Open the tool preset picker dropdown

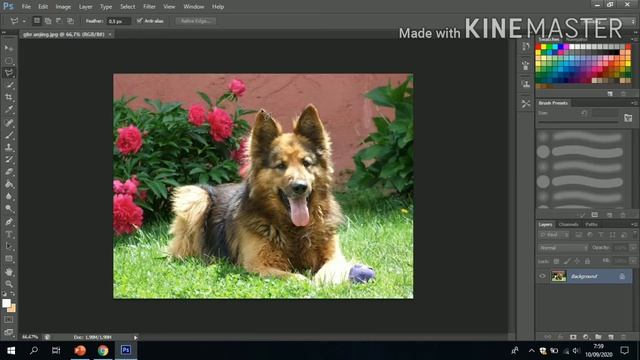click(24, 21)
